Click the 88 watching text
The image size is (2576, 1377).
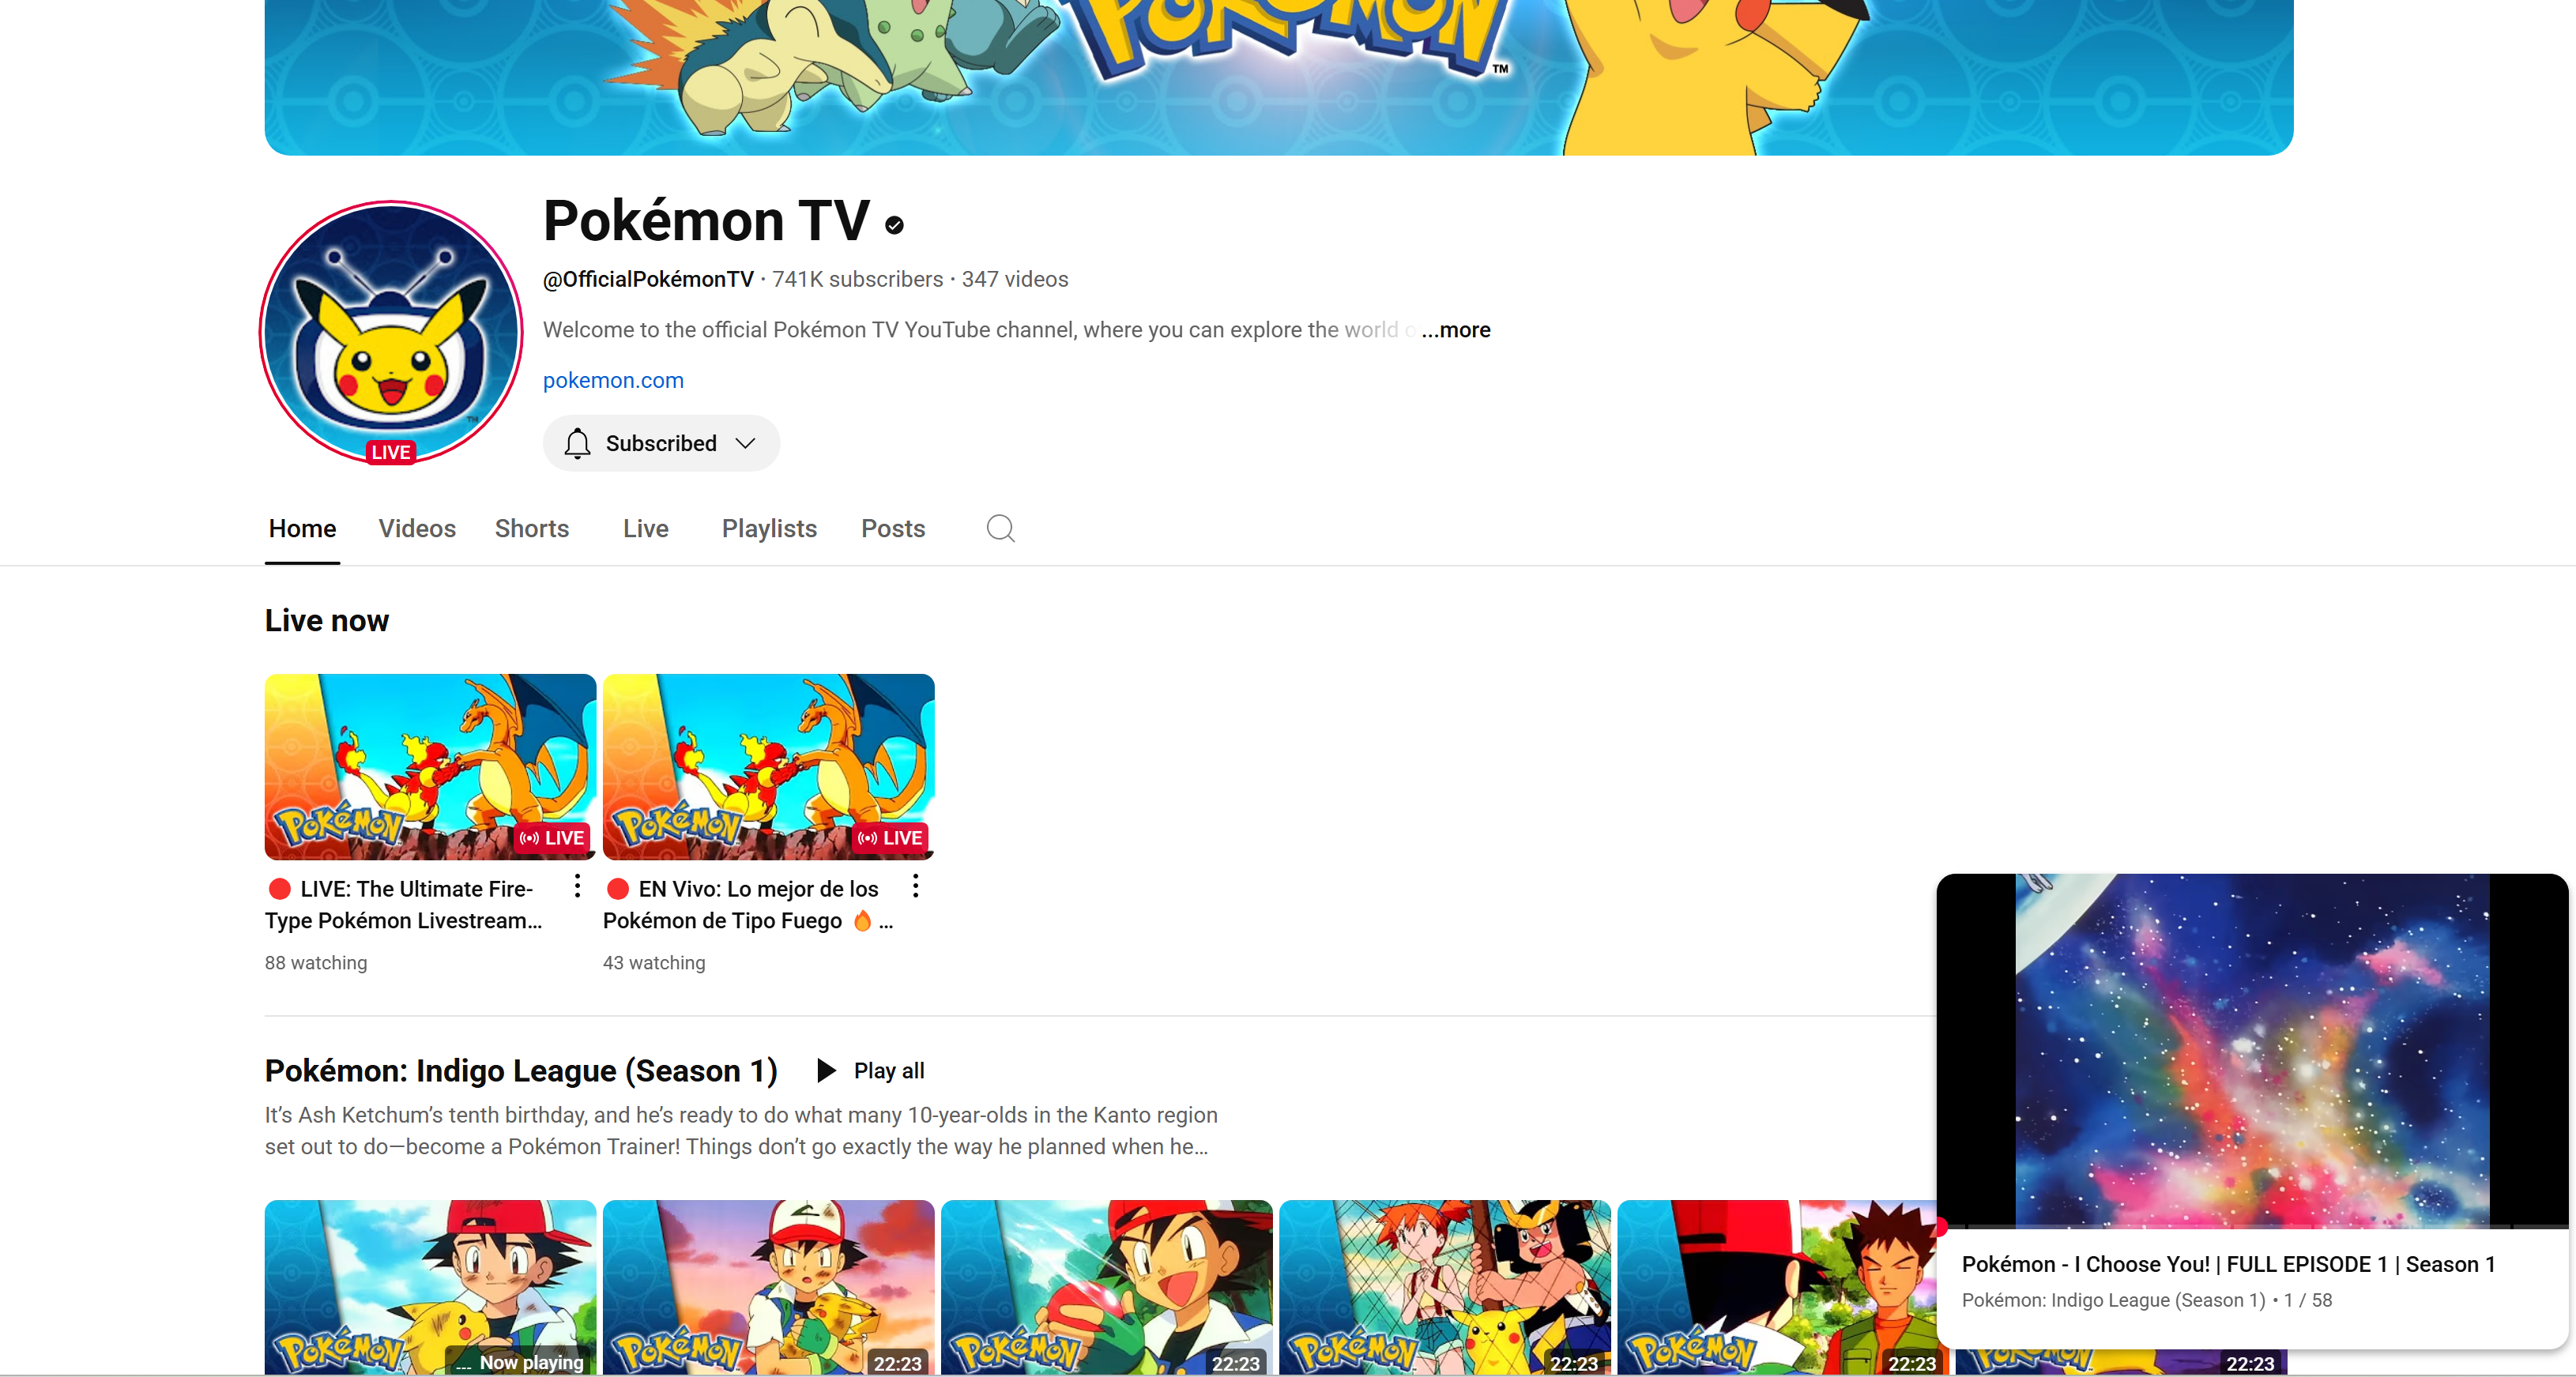[x=316, y=962]
